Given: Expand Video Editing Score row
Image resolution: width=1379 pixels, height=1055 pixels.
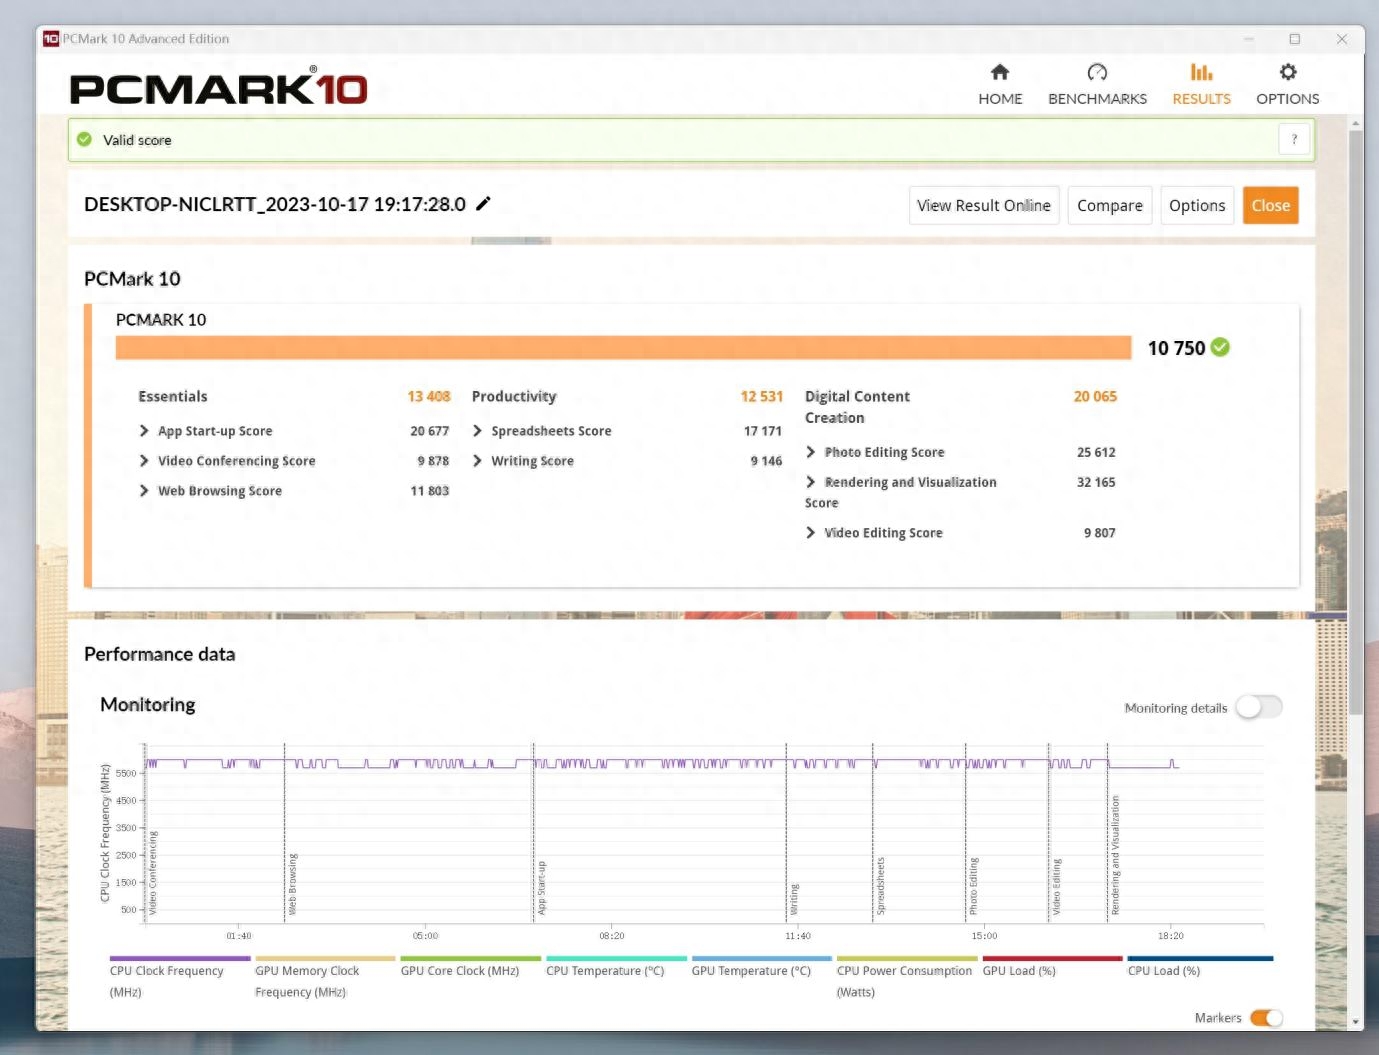Looking at the screenshot, I should click(x=811, y=533).
